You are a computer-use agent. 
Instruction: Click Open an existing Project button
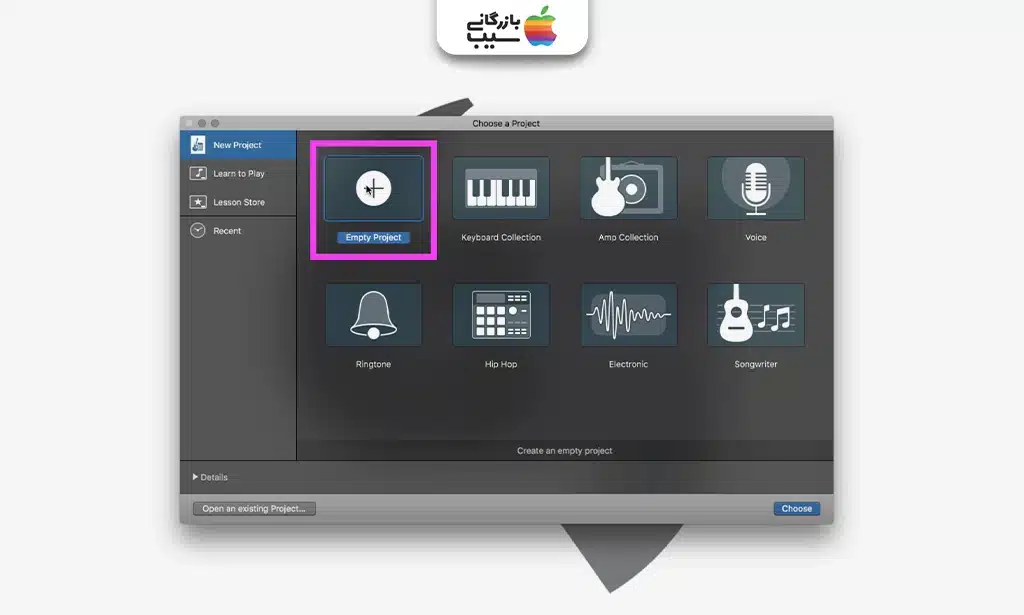[254, 509]
